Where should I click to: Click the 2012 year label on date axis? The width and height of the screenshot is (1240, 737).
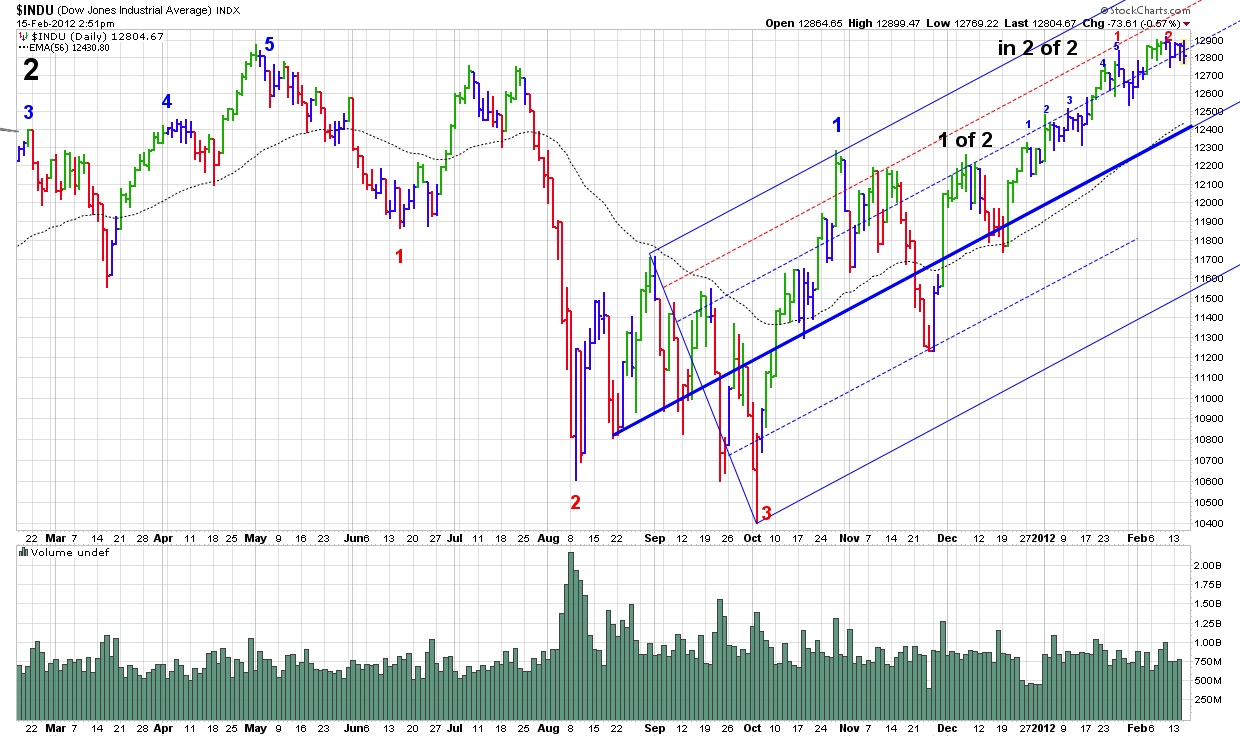pyautogui.click(x=1044, y=537)
